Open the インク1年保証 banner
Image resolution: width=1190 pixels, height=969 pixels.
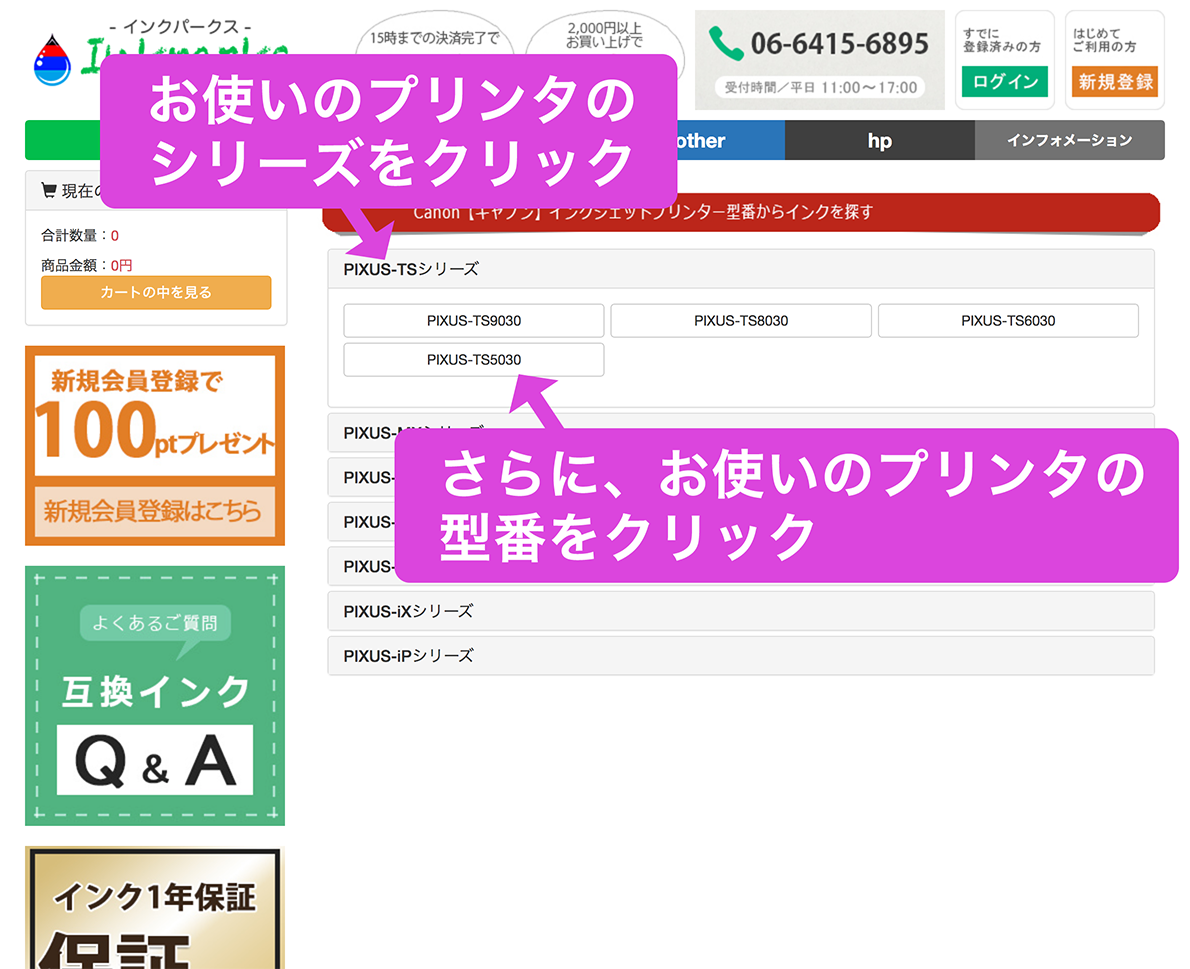[x=155, y=908]
